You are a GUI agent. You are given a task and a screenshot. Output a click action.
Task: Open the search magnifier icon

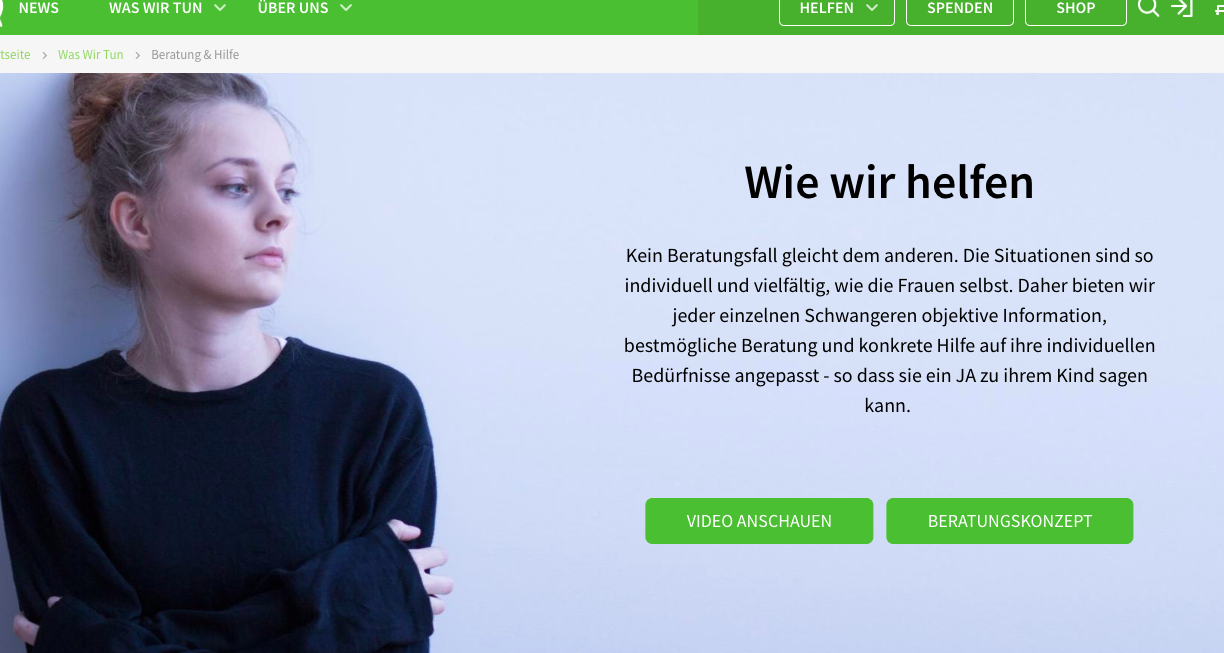[x=1148, y=8]
